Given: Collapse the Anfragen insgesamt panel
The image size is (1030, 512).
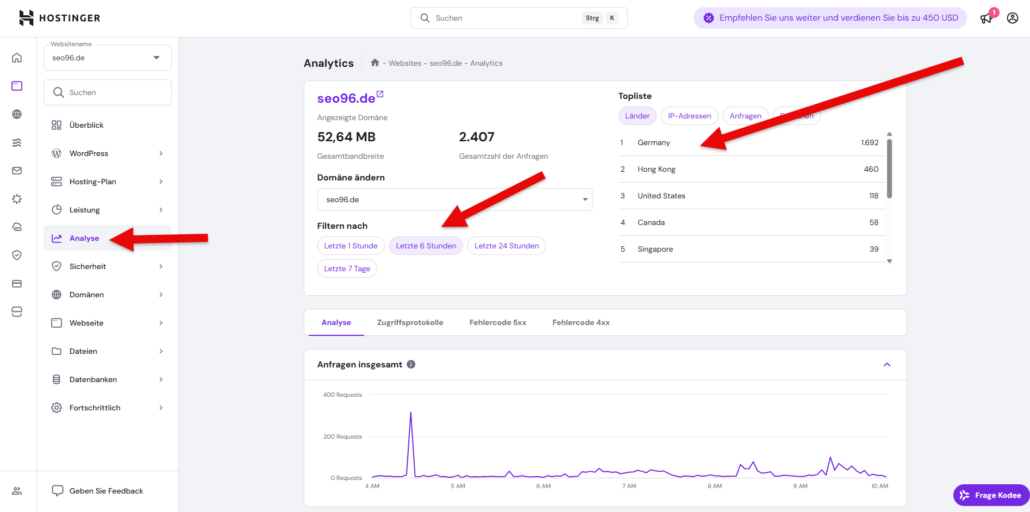Looking at the screenshot, I should point(887,364).
